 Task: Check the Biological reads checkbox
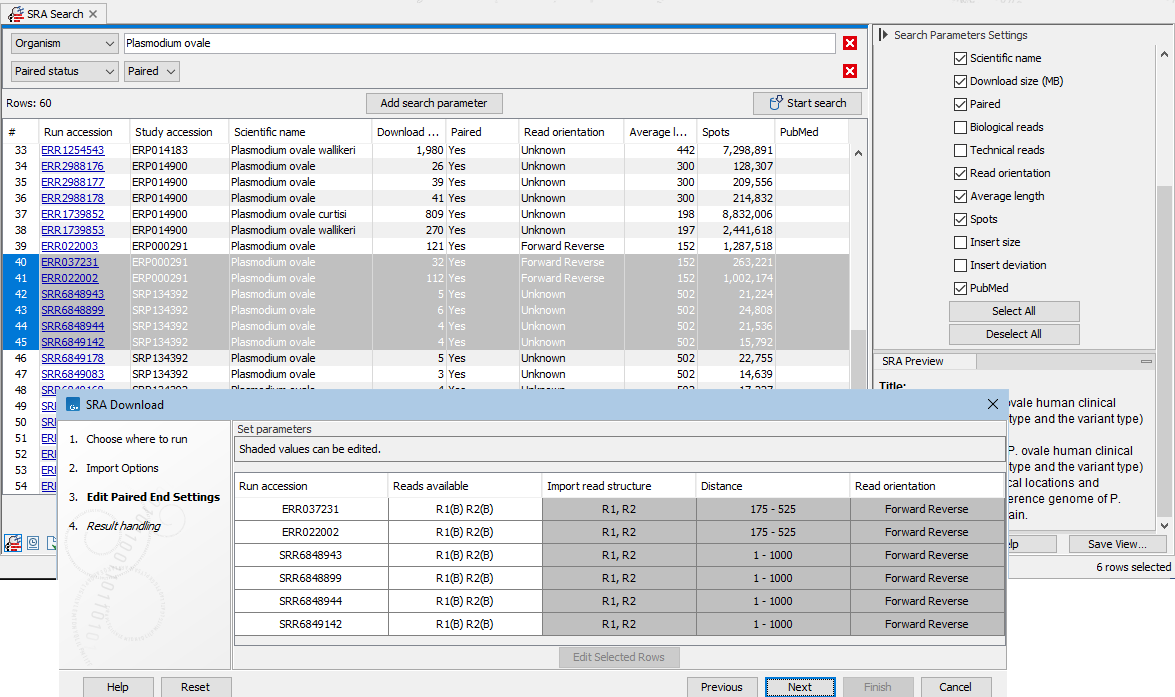960,127
